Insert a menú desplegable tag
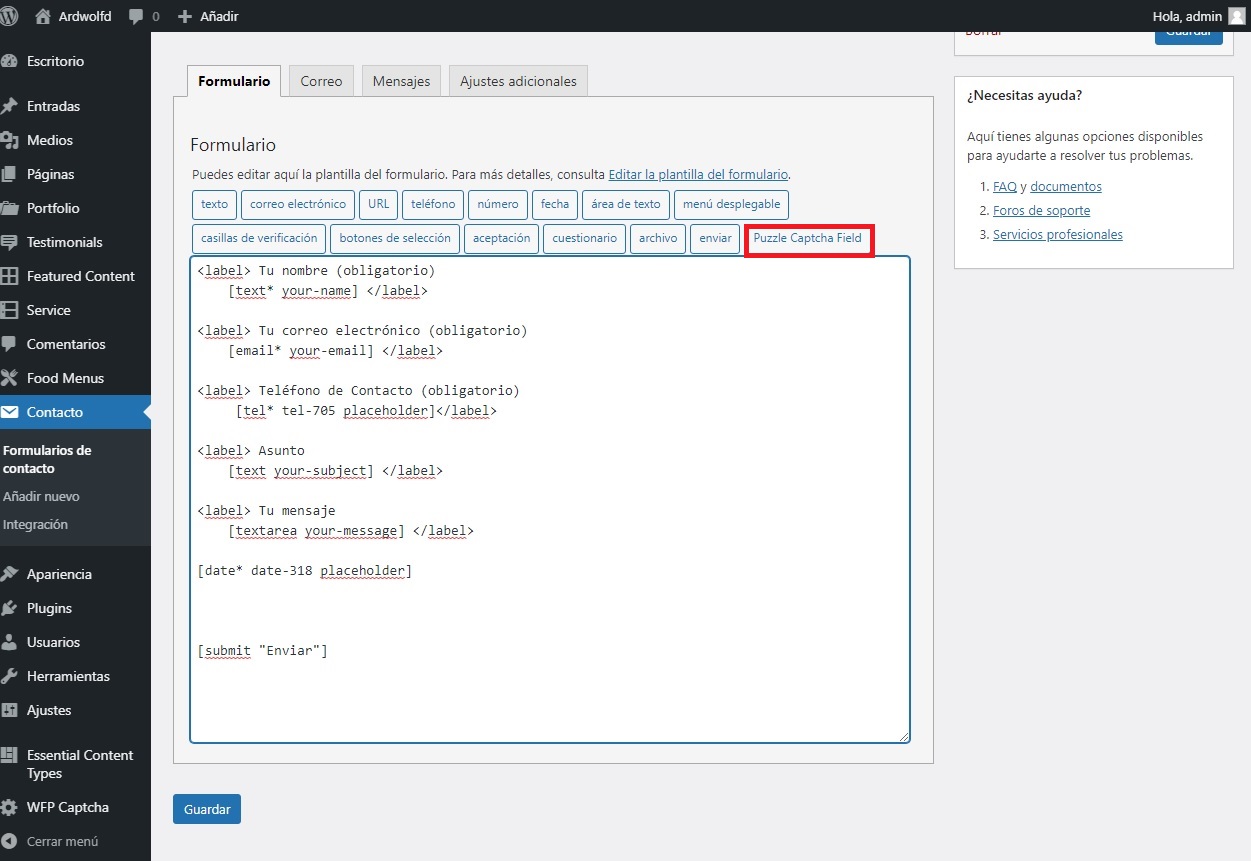1251x861 pixels. coord(732,204)
